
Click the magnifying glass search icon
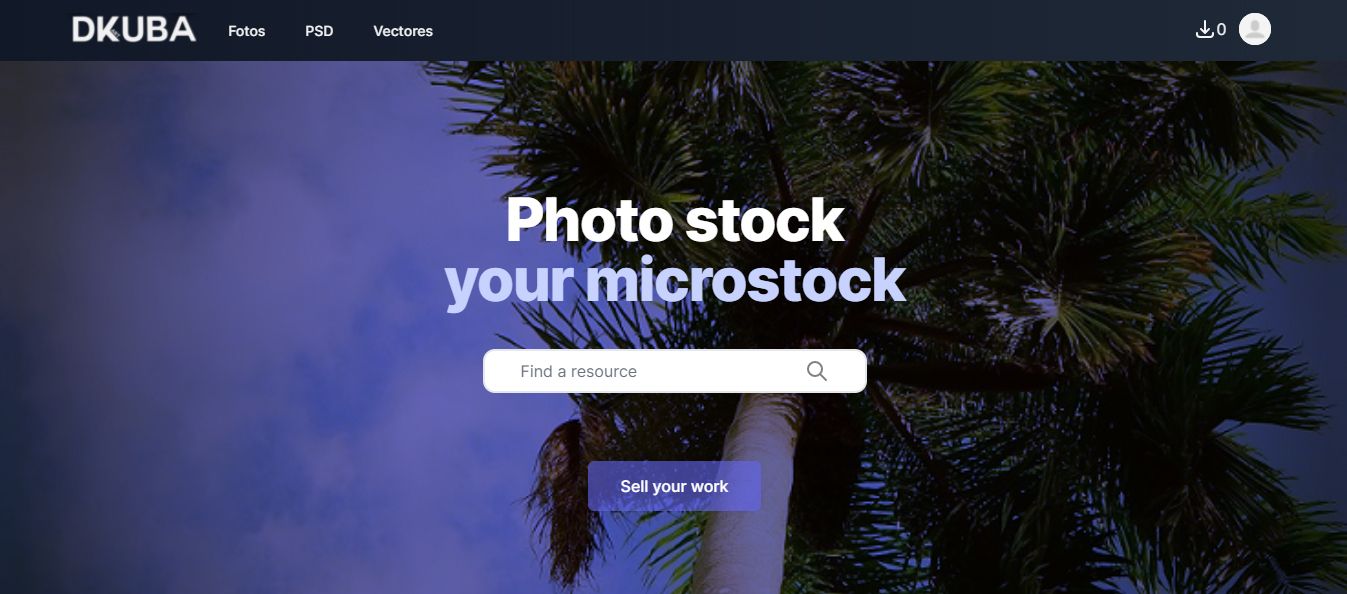817,371
